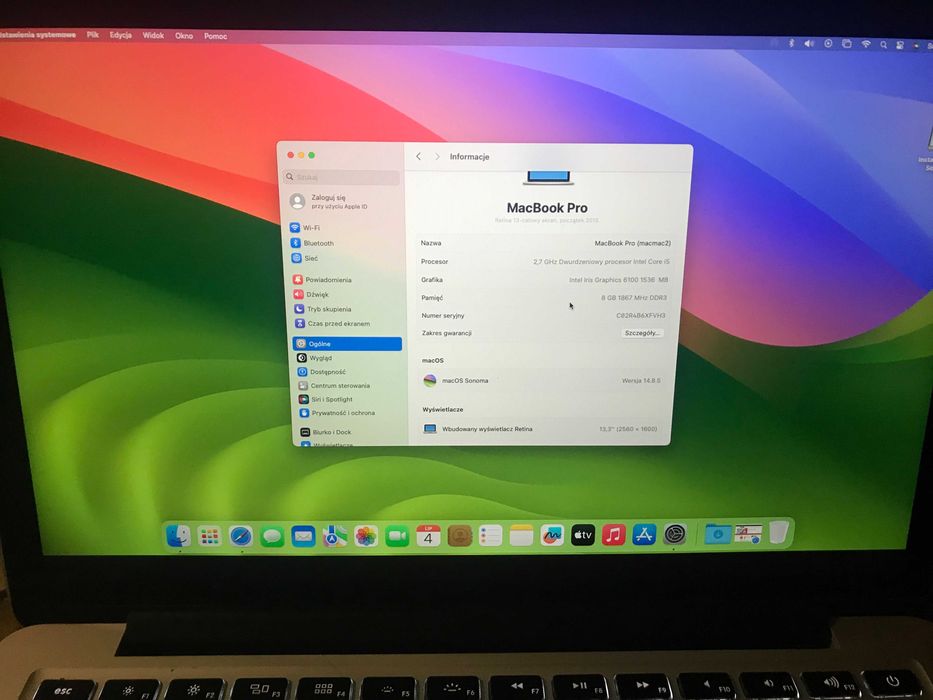This screenshot has width=933, height=700.
Task: Launch FaceTime from the Dock
Action: click(397, 537)
